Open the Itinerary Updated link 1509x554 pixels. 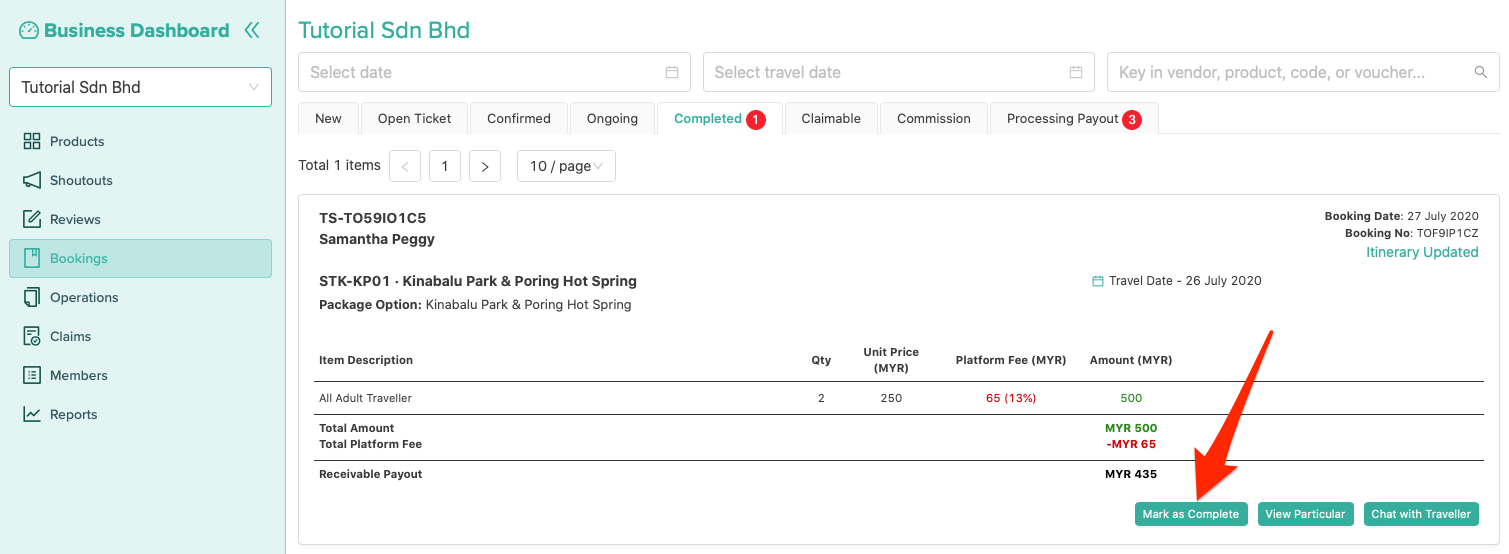pos(1422,252)
